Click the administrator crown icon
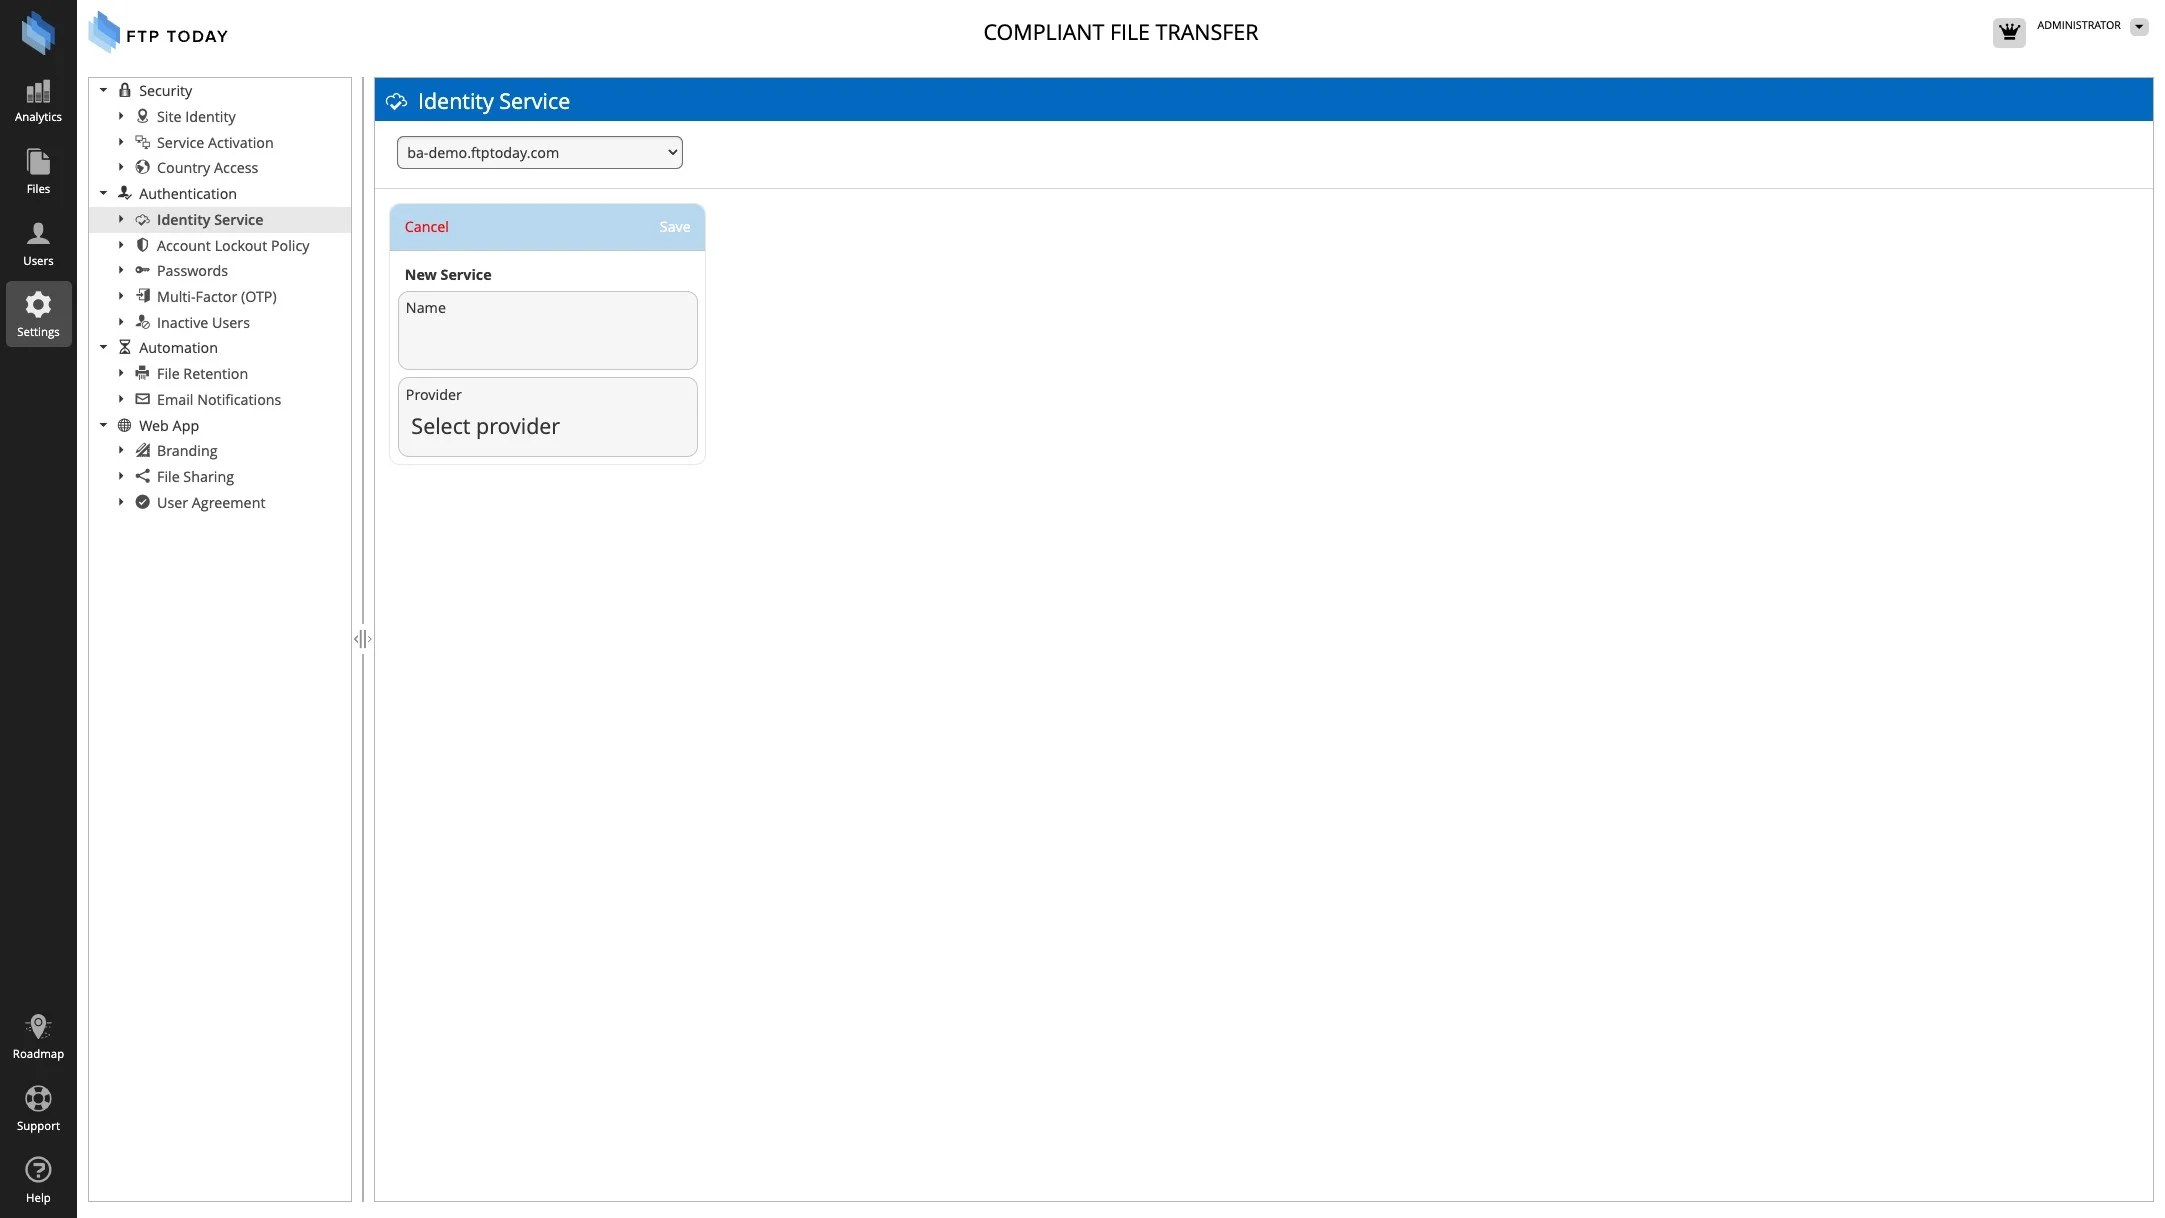The image size is (2165, 1218). (2009, 32)
